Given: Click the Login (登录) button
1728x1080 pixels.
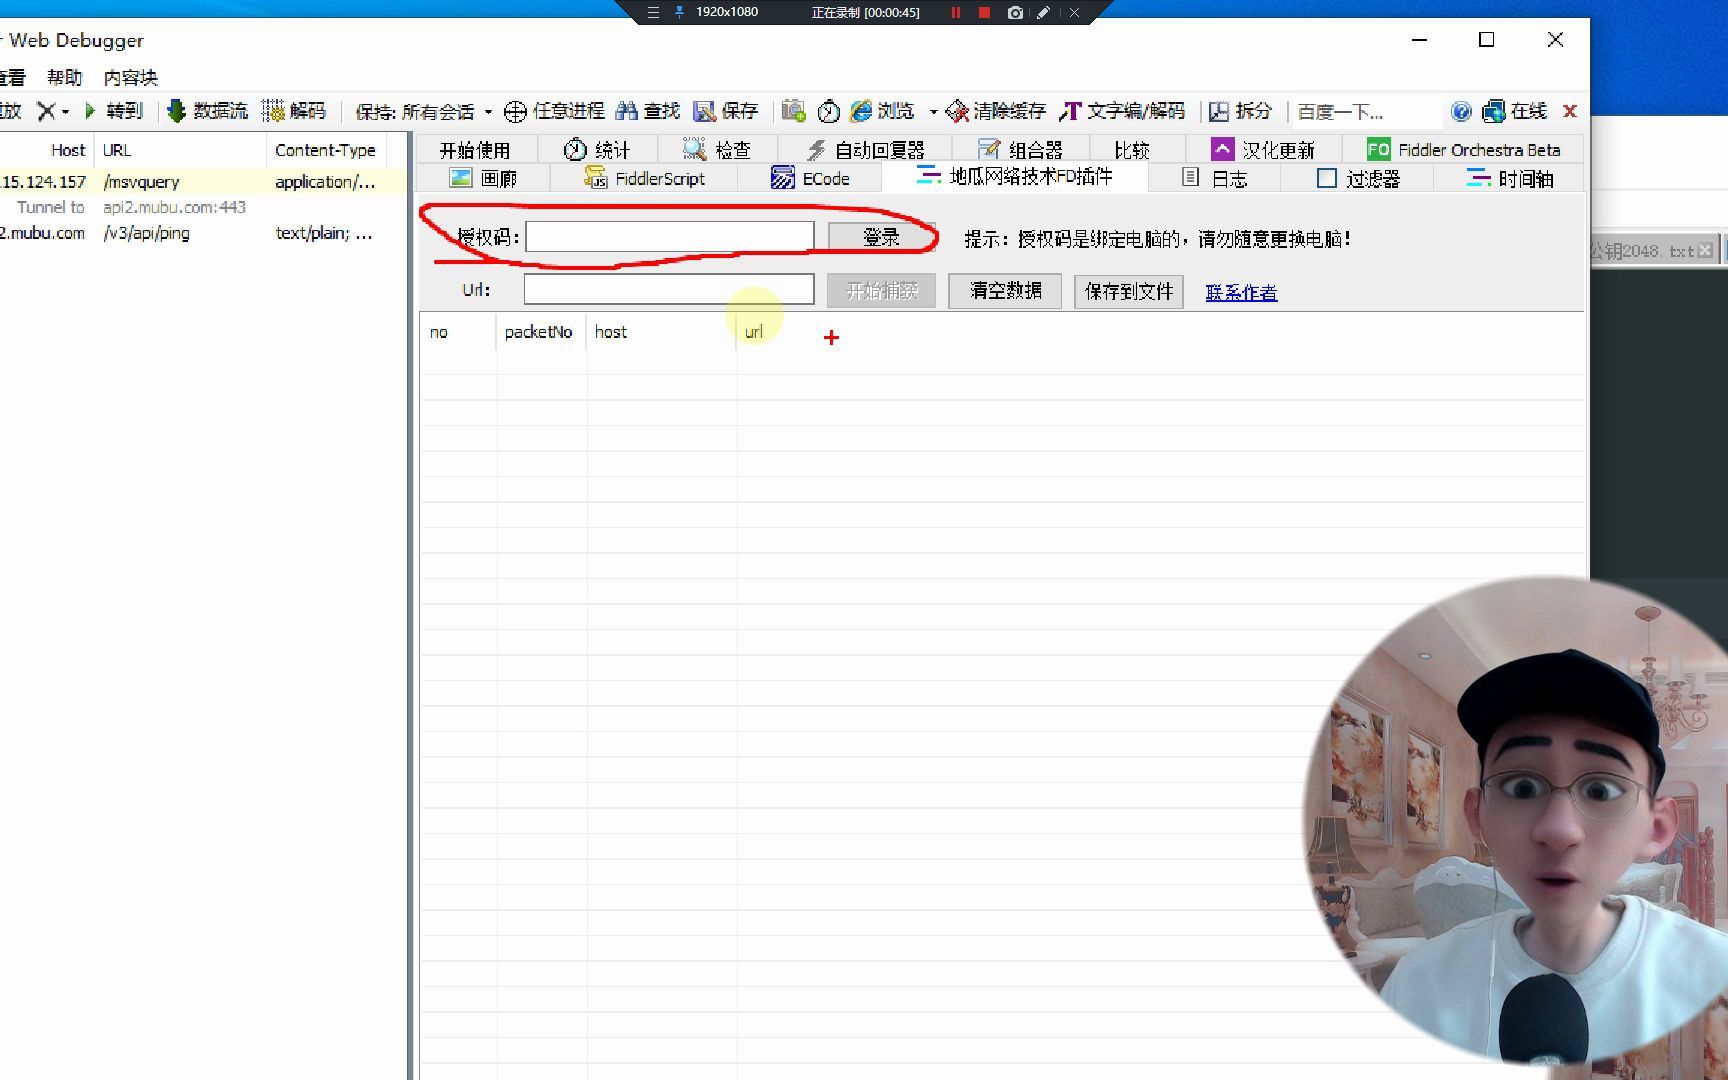Looking at the screenshot, I should [x=881, y=237].
